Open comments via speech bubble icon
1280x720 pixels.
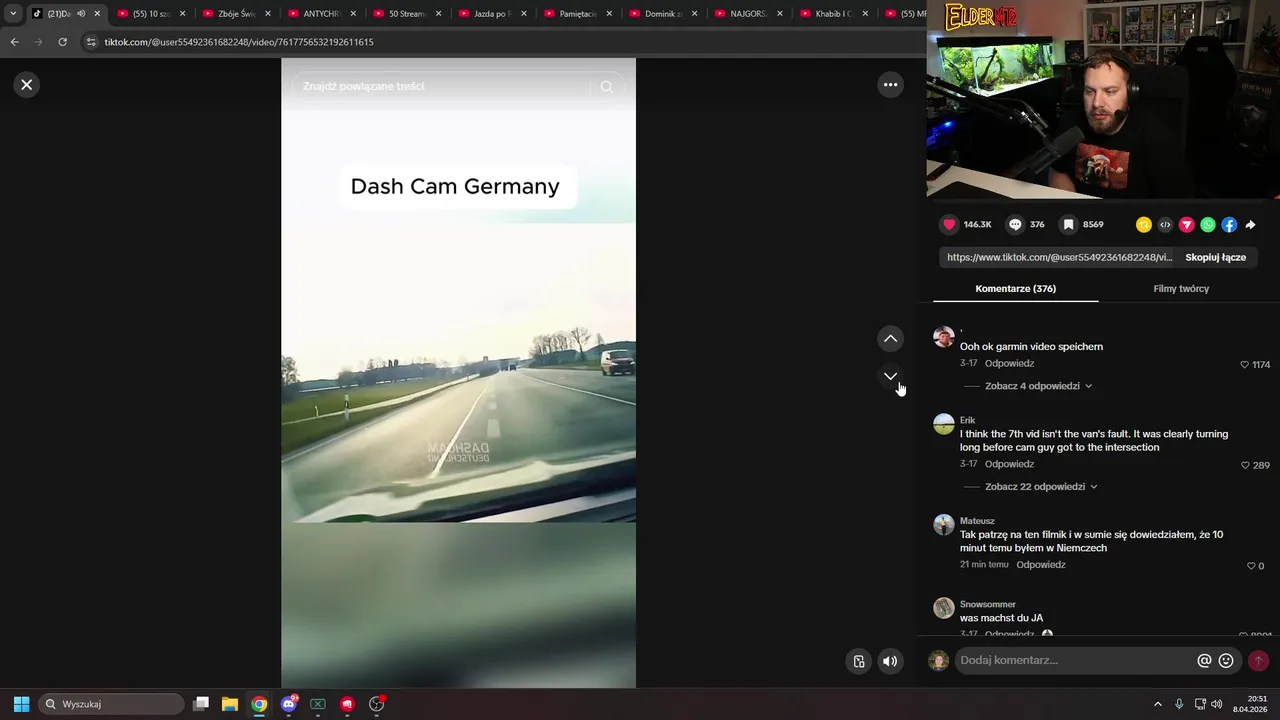click(1015, 225)
